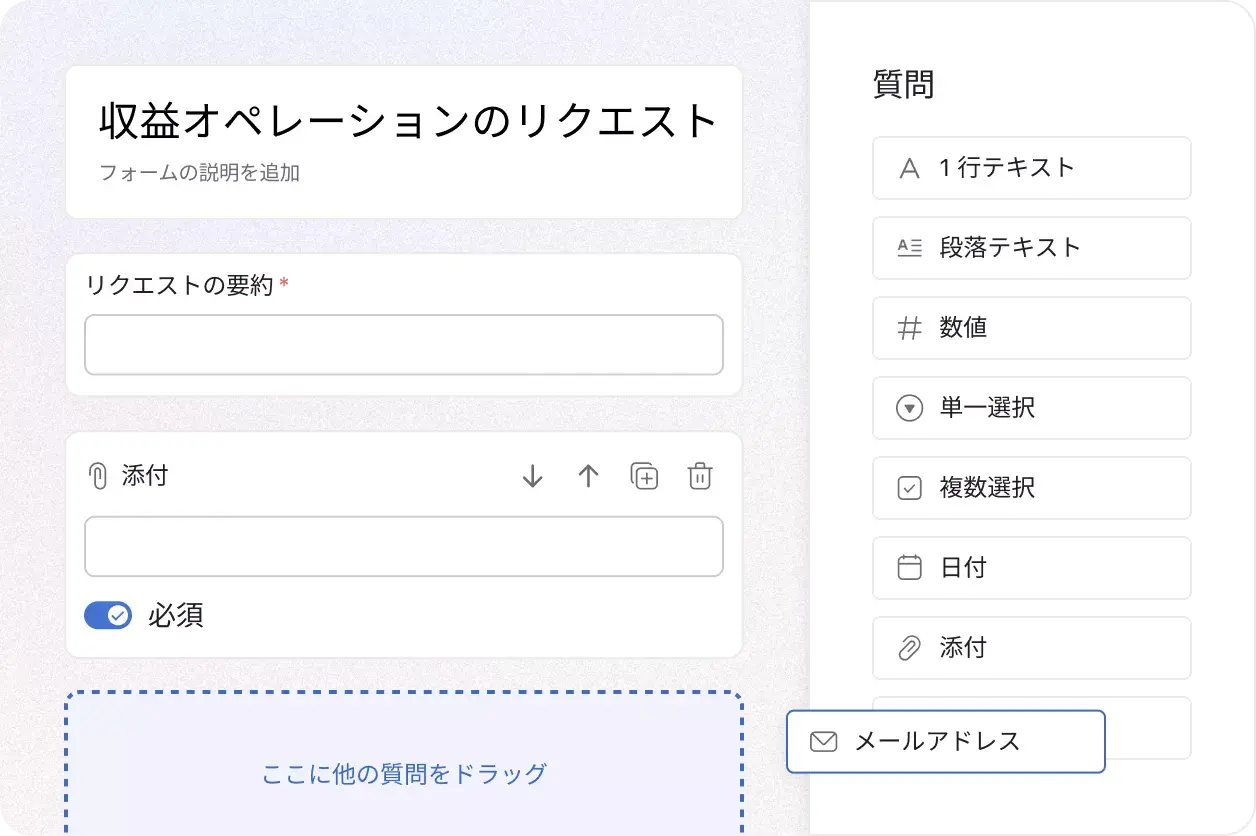Viewport: 1256px width, 836px height.
Task: Click the letter A icon for 1行テキスト
Action: click(x=909, y=168)
